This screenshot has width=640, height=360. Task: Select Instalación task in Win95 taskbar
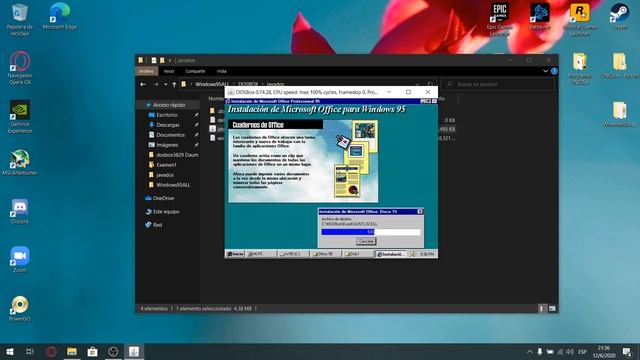click(x=390, y=254)
